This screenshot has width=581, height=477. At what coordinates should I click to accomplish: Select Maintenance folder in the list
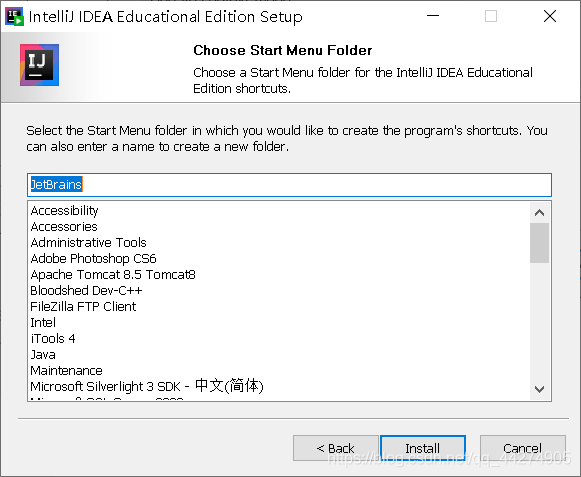66,371
